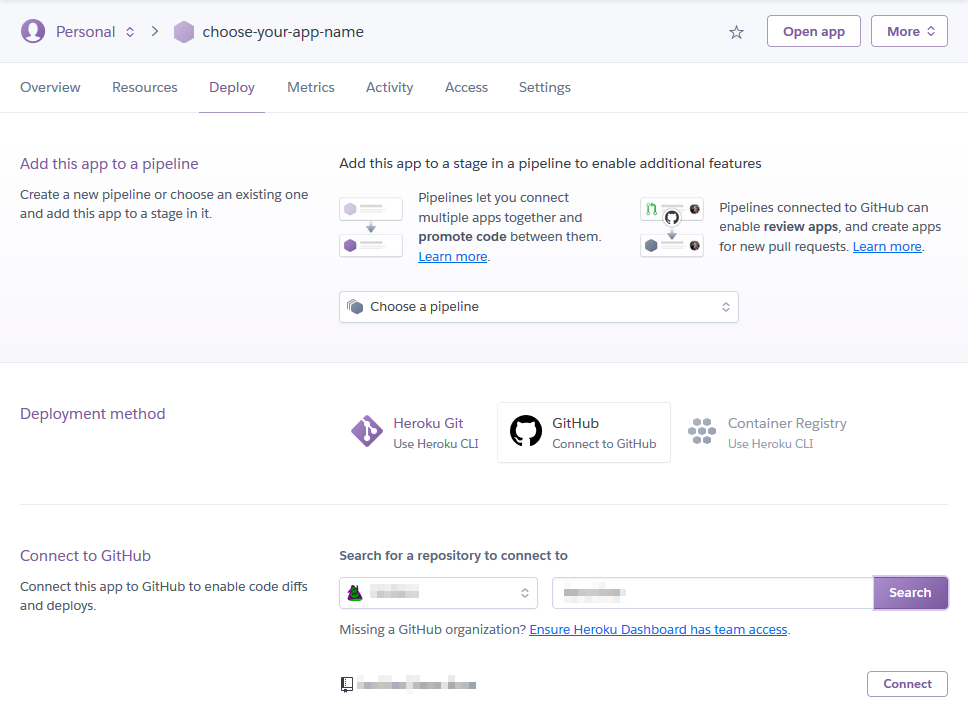This screenshot has width=968, height=716.
Task: Click the breadcrumb chevron after Personal
Action: (x=155, y=31)
